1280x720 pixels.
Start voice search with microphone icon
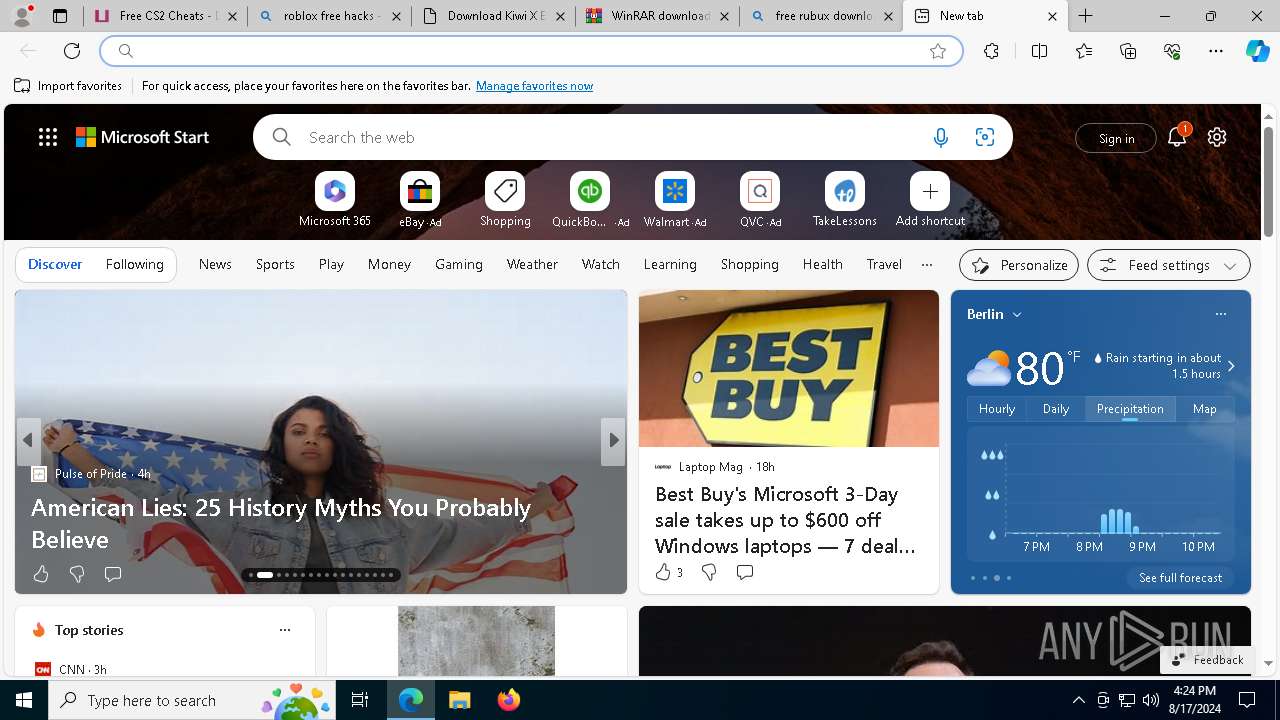[940, 137]
